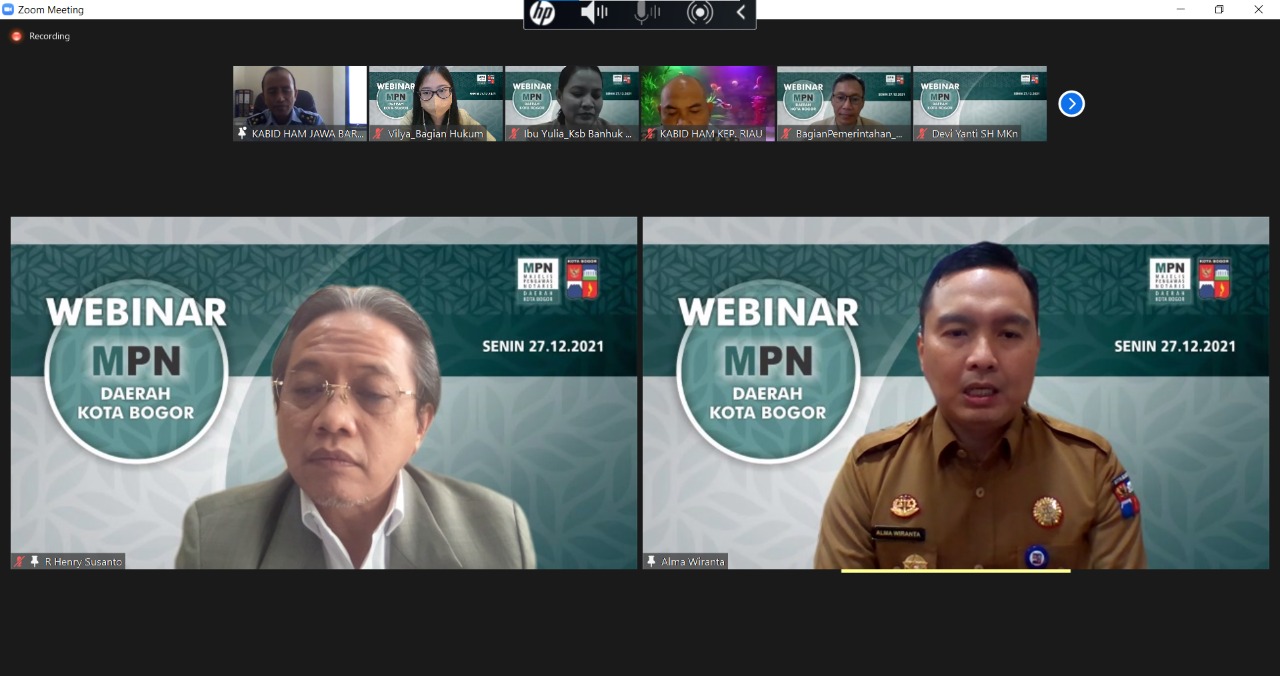Click the R Henry Susanto name label
Viewport: 1280px width, 676px height.
click(x=83, y=562)
